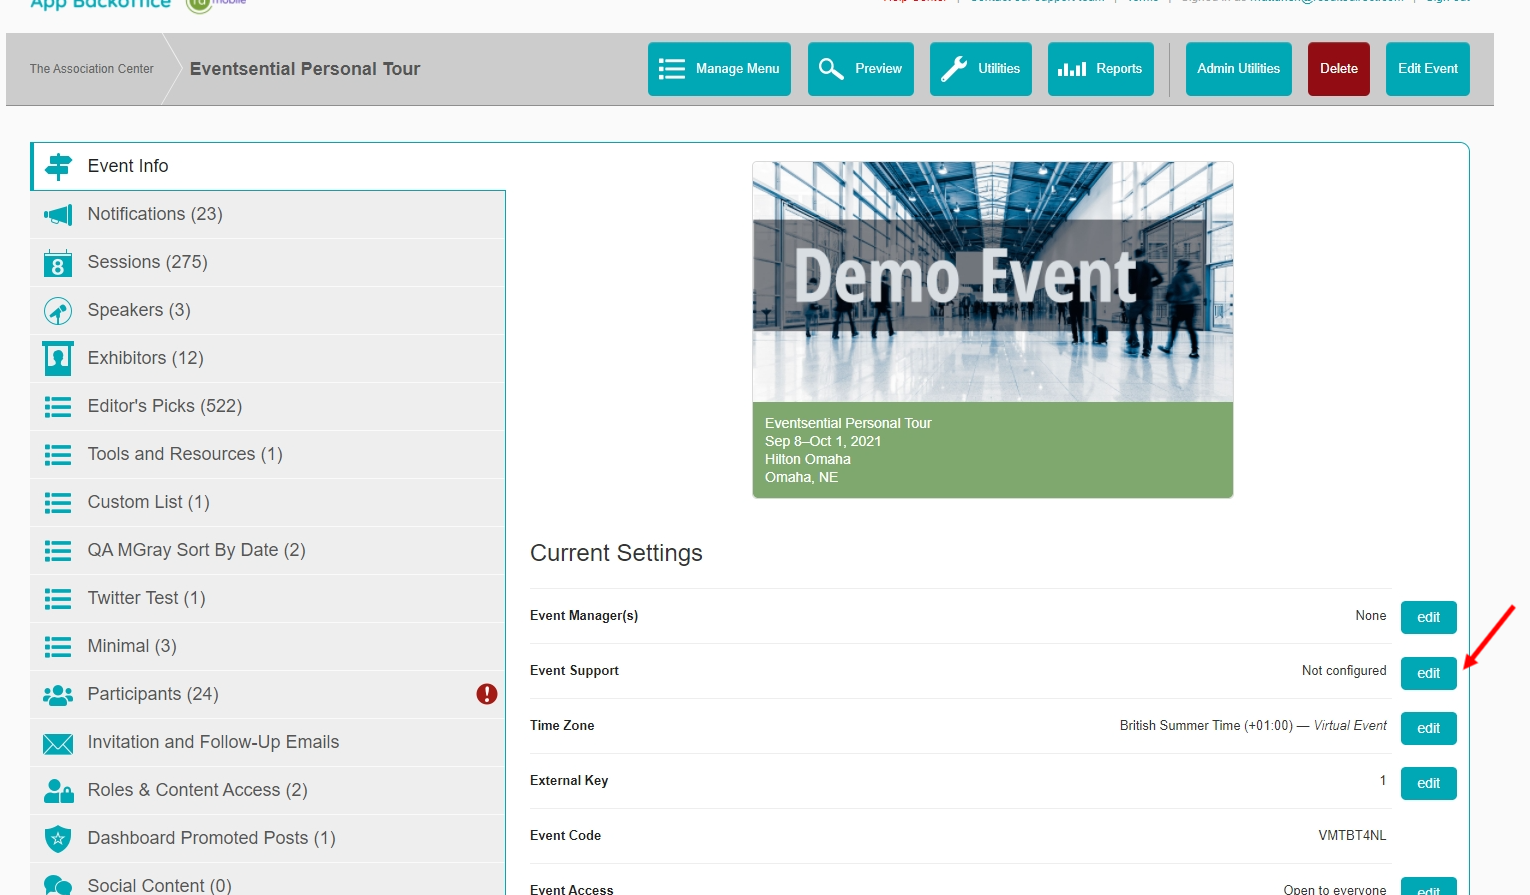The width and height of the screenshot is (1530, 895).
Task: Select QA MGray Sort By Date (2)
Action: (268, 550)
